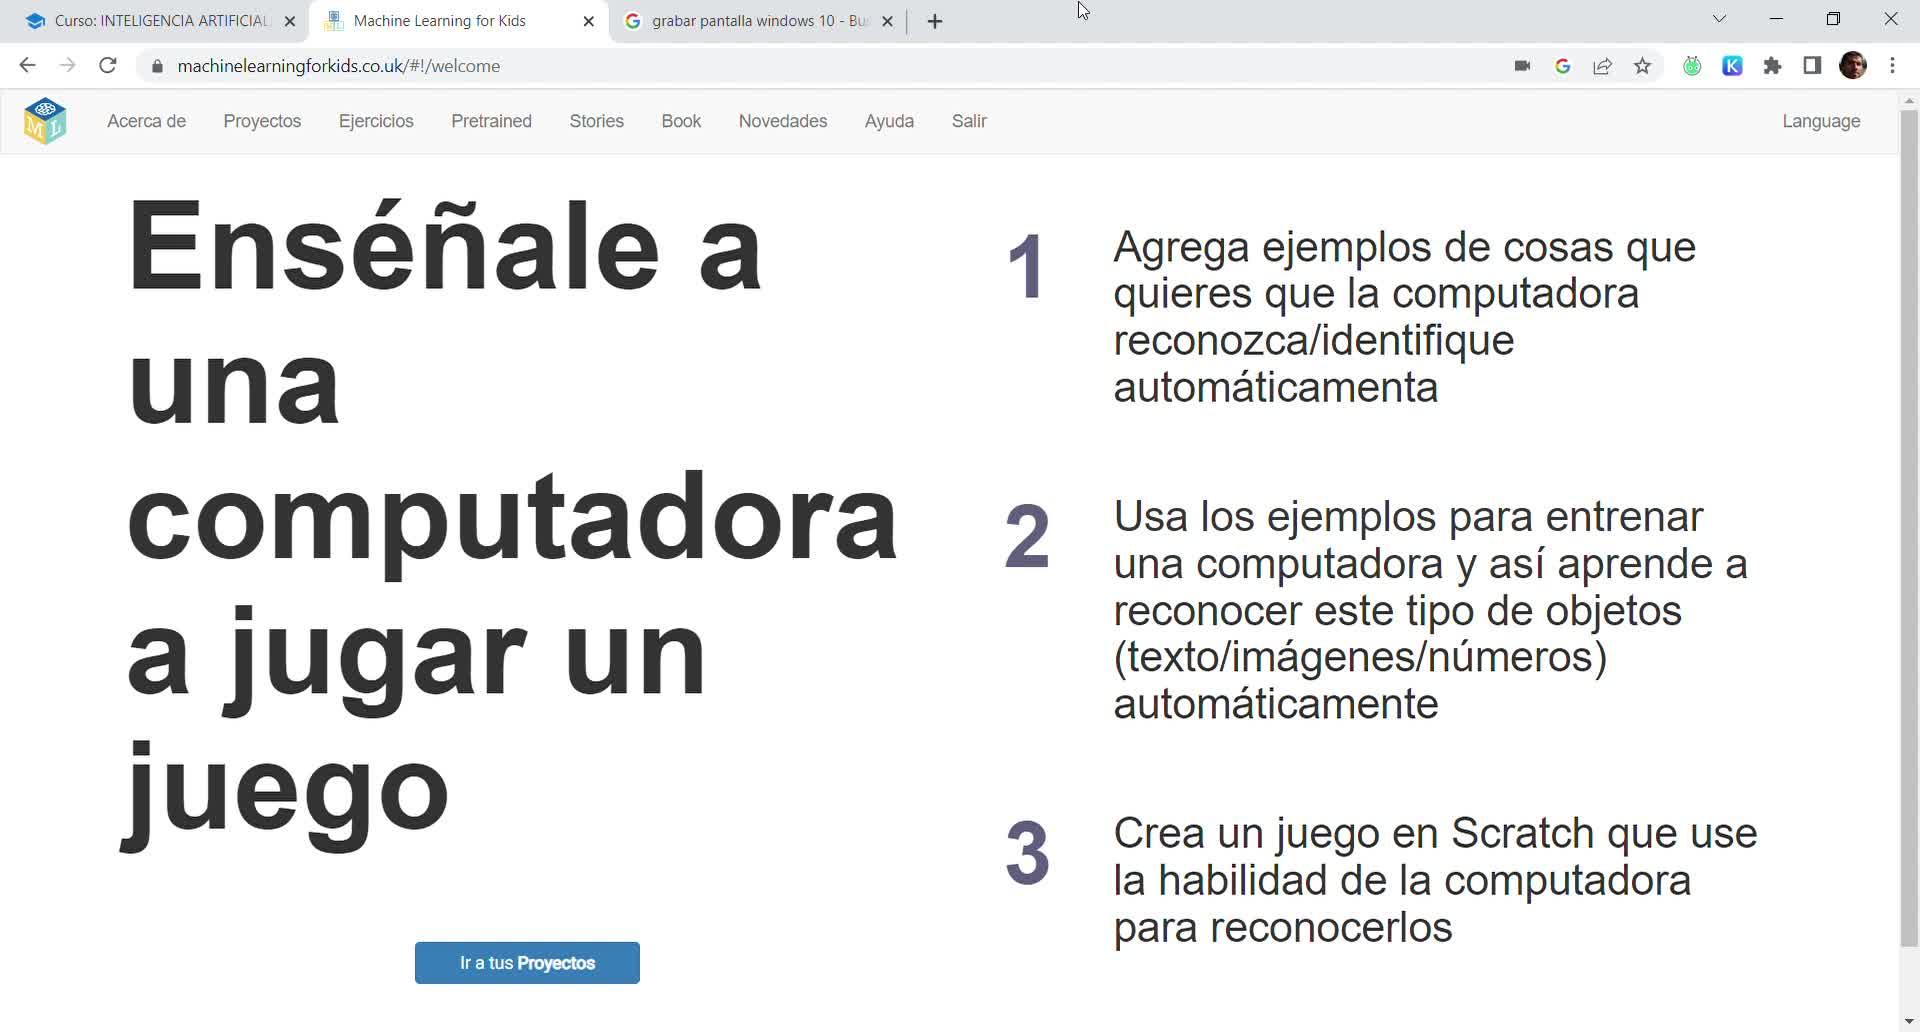Viewport: 1920px width, 1032px height.
Task: Toggle the browser side panel
Action: point(1812,66)
